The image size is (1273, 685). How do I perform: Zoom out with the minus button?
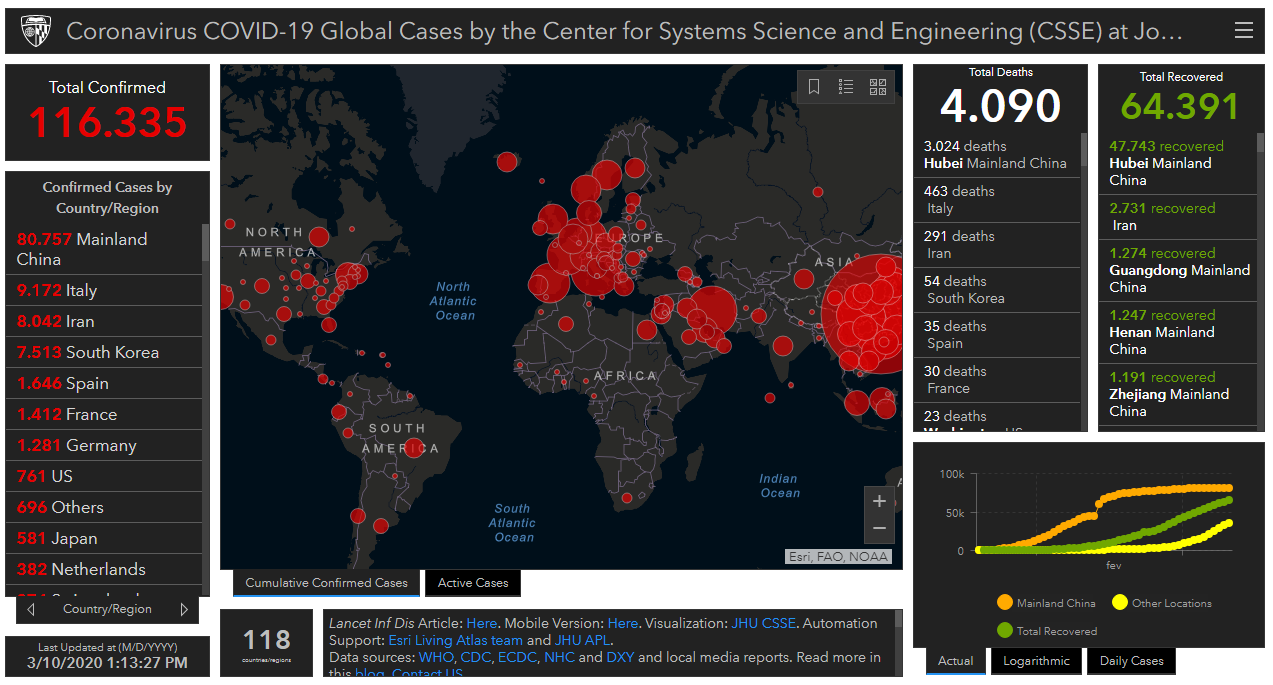[x=879, y=528]
